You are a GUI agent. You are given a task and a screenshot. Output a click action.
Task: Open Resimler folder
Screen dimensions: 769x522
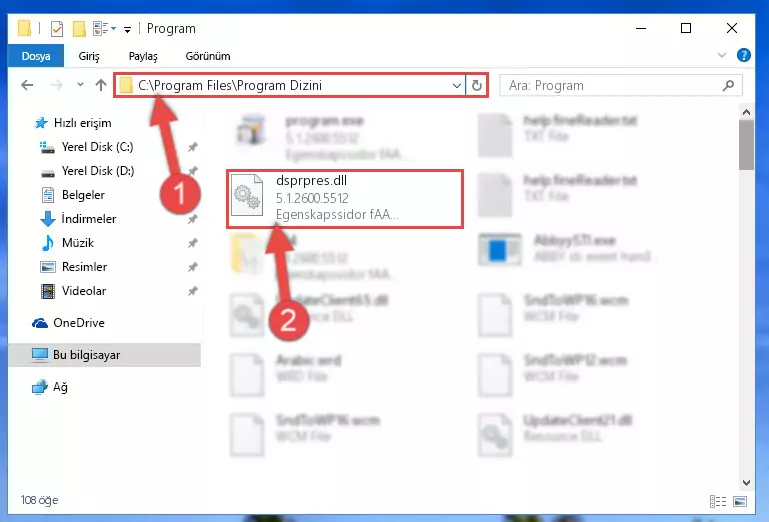73,267
